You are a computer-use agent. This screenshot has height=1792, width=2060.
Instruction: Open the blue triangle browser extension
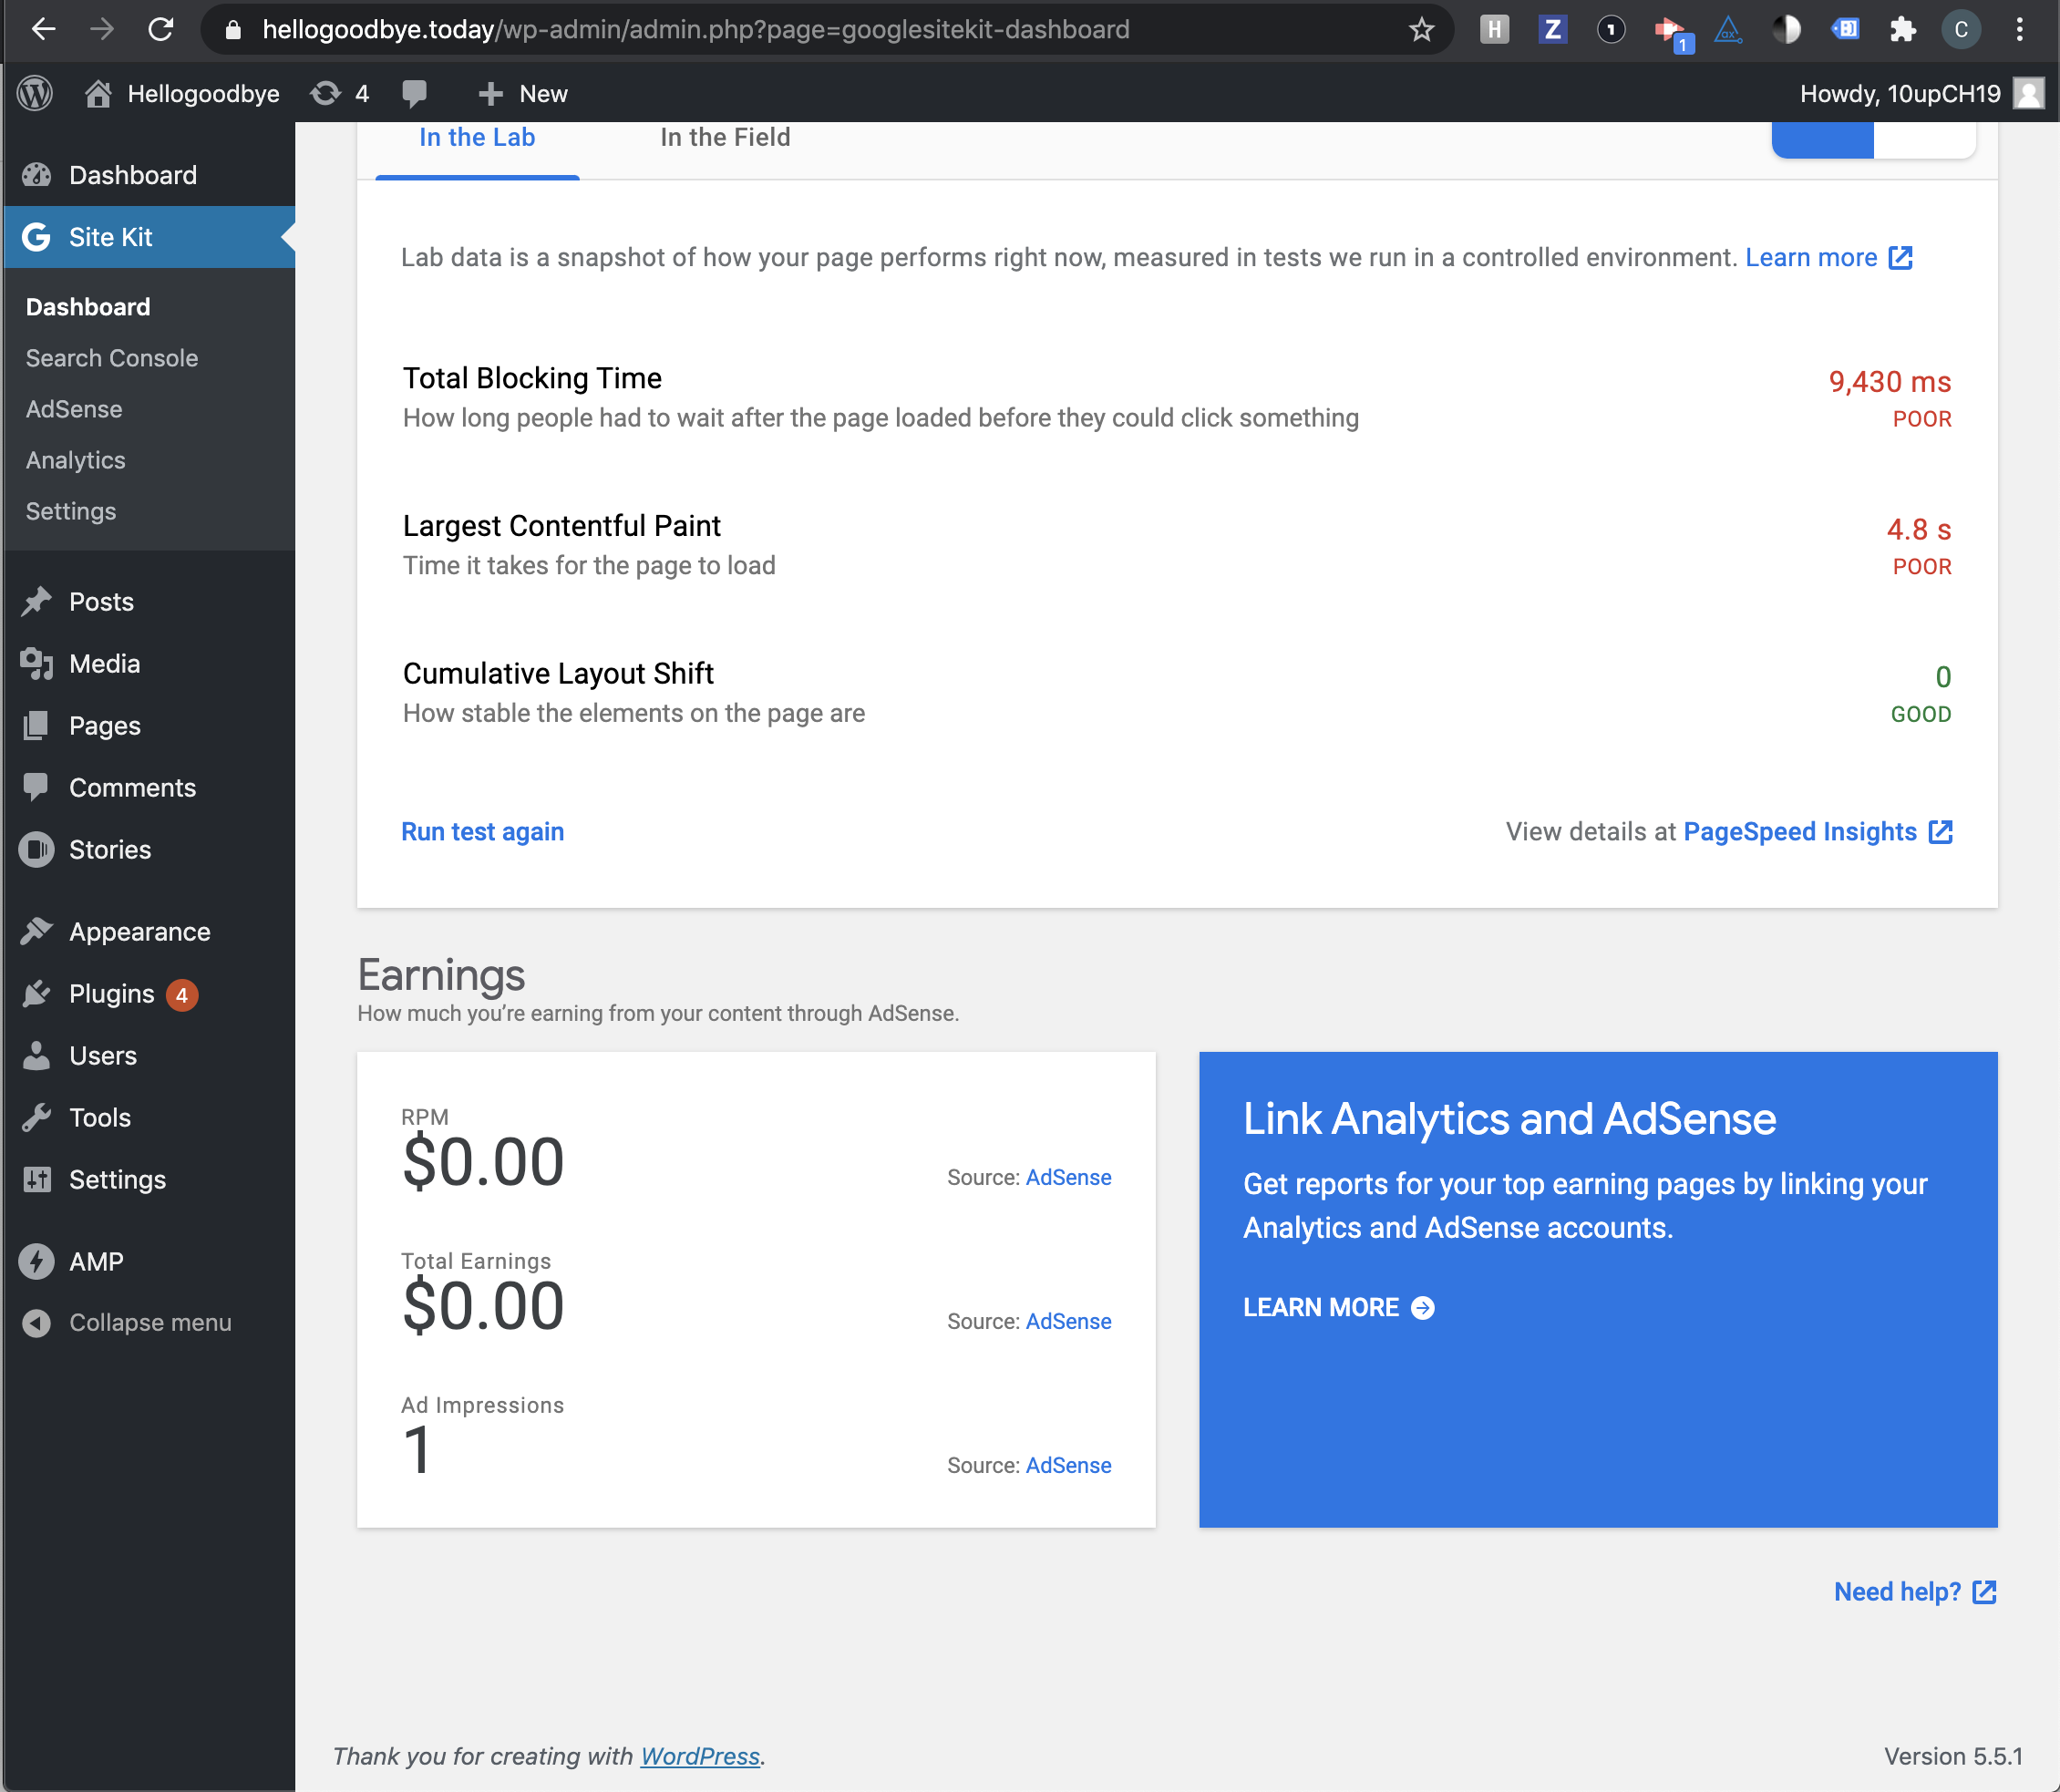click(1728, 30)
